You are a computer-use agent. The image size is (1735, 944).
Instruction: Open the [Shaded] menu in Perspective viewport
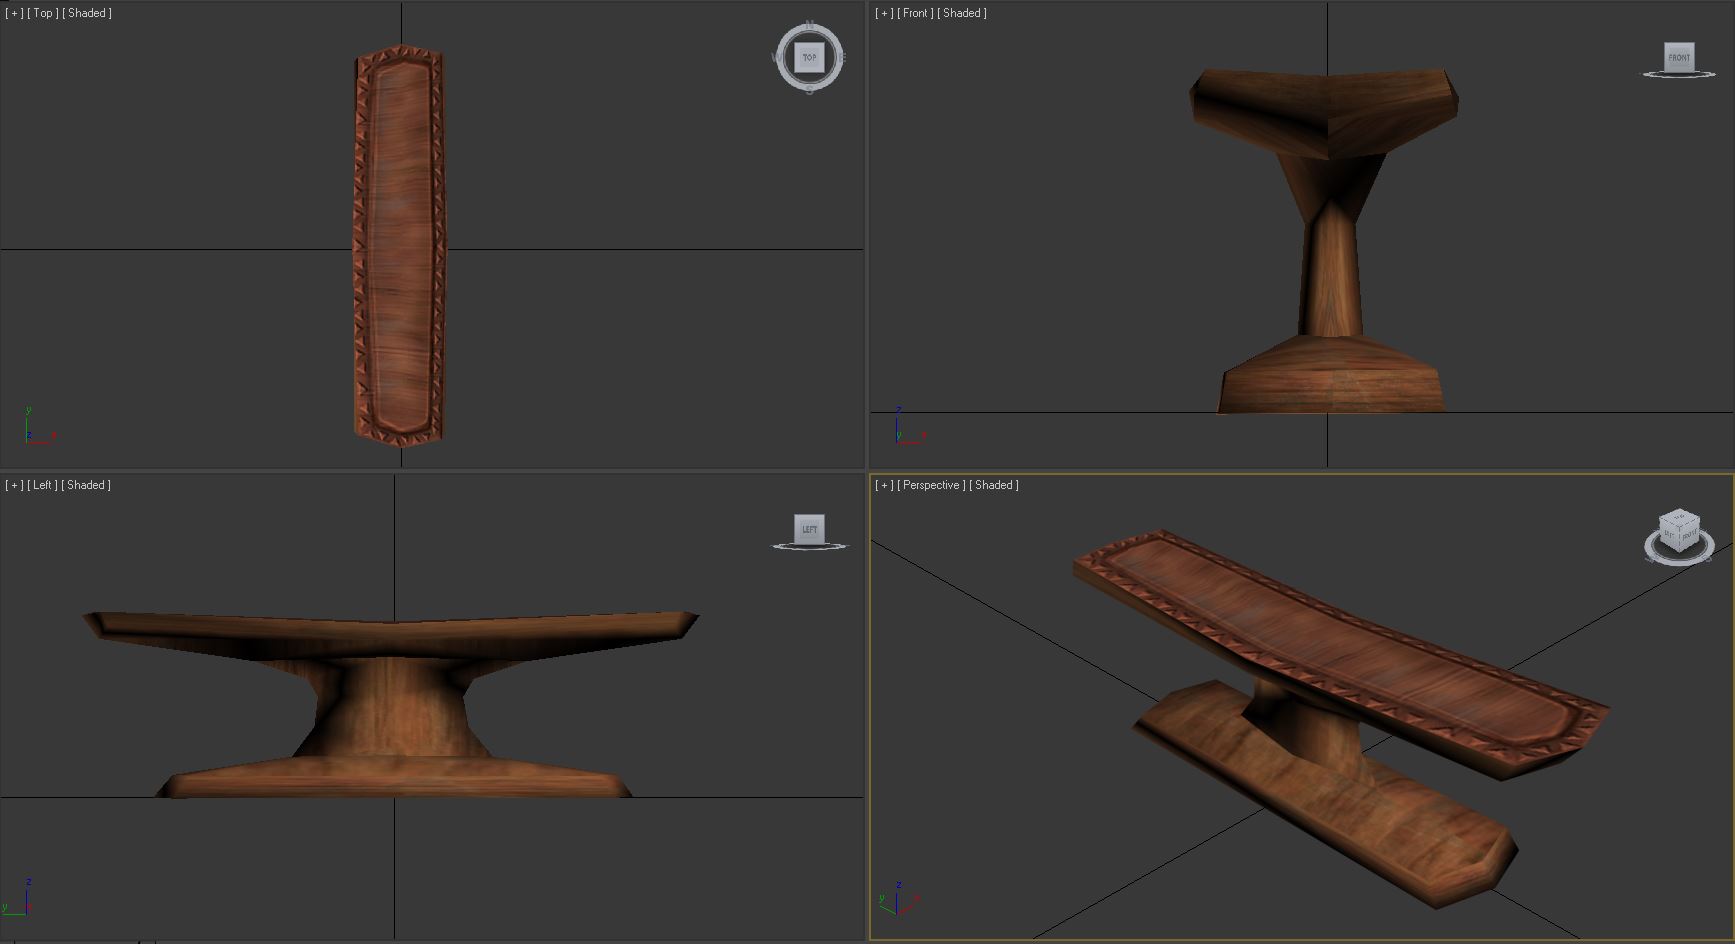[994, 485]
